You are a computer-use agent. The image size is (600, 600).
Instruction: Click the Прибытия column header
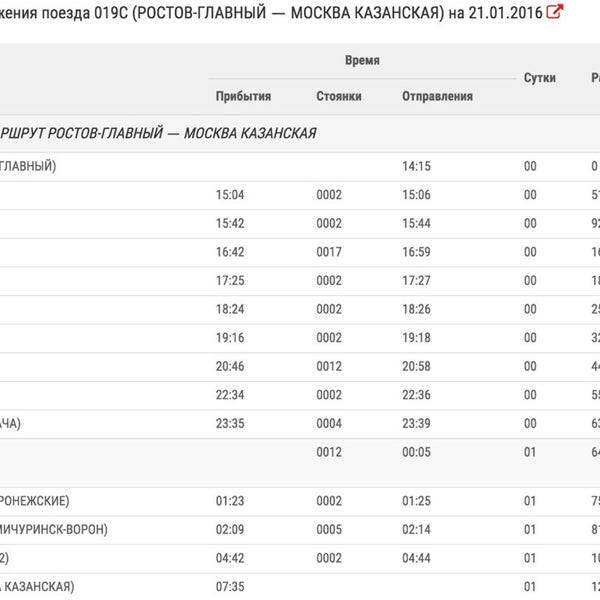[x=243, y=96]
